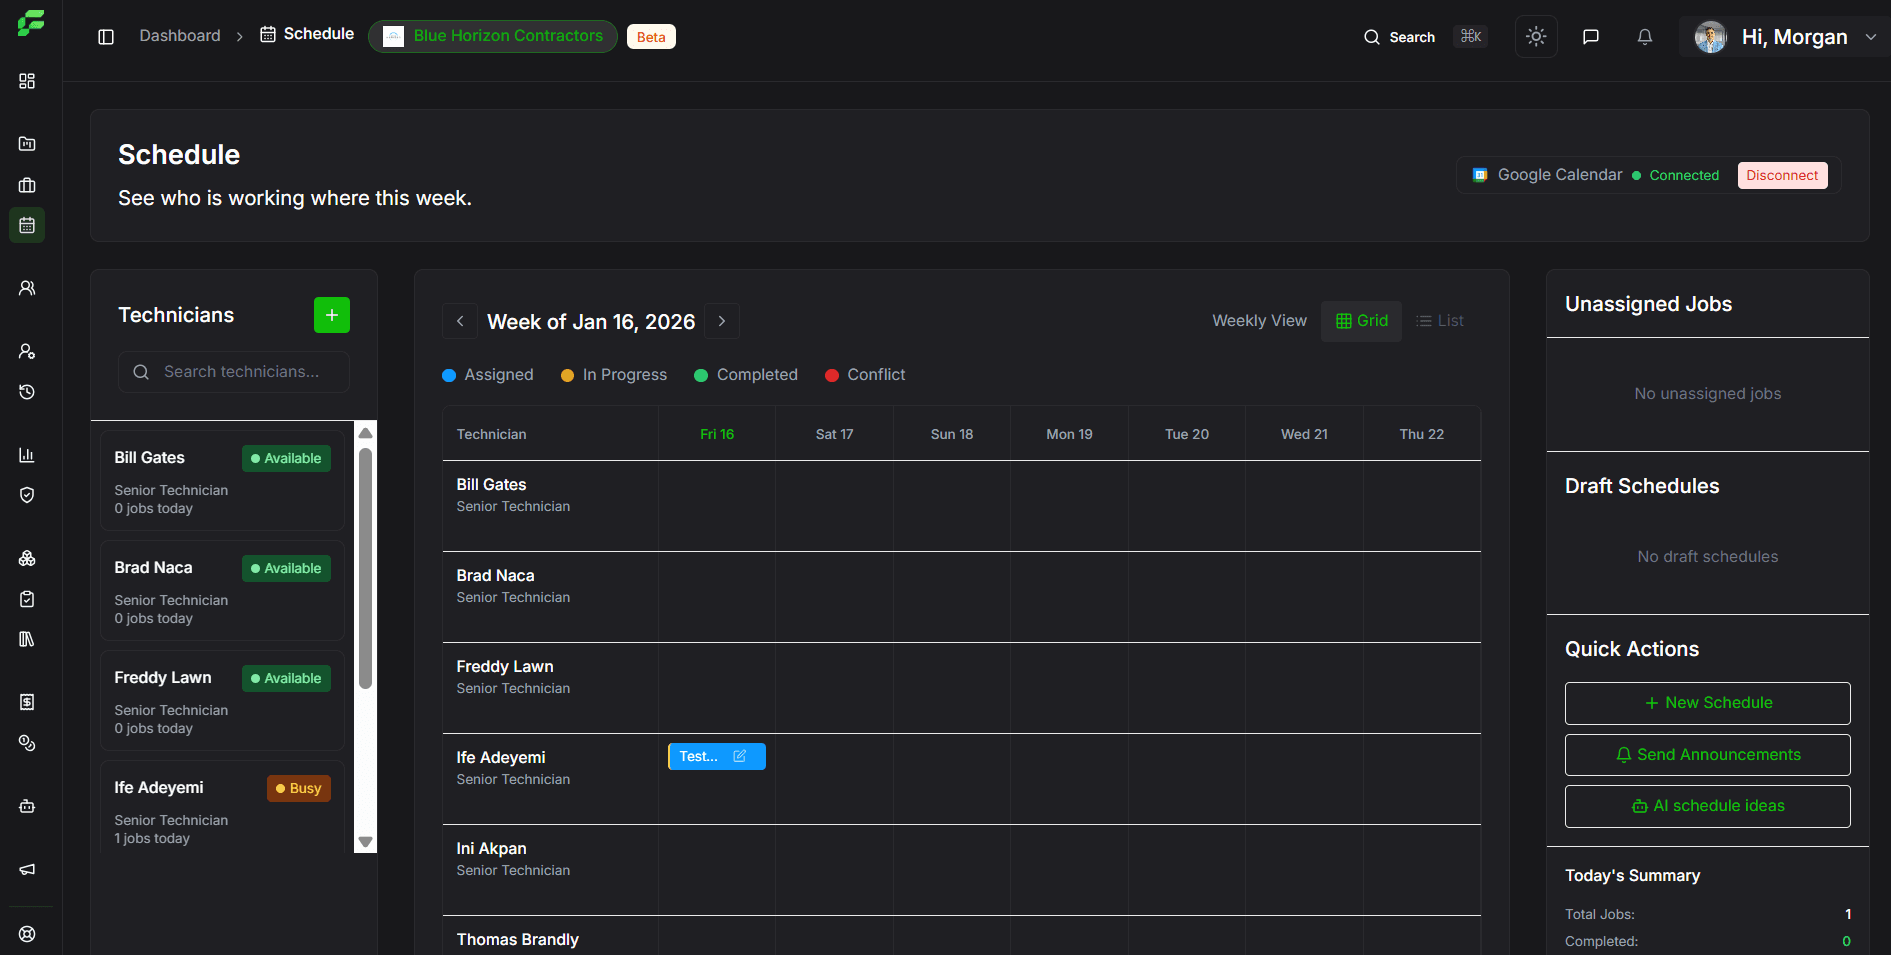Focus the Search technicians field
The image size is (1891, 955).
pos(234,372)
